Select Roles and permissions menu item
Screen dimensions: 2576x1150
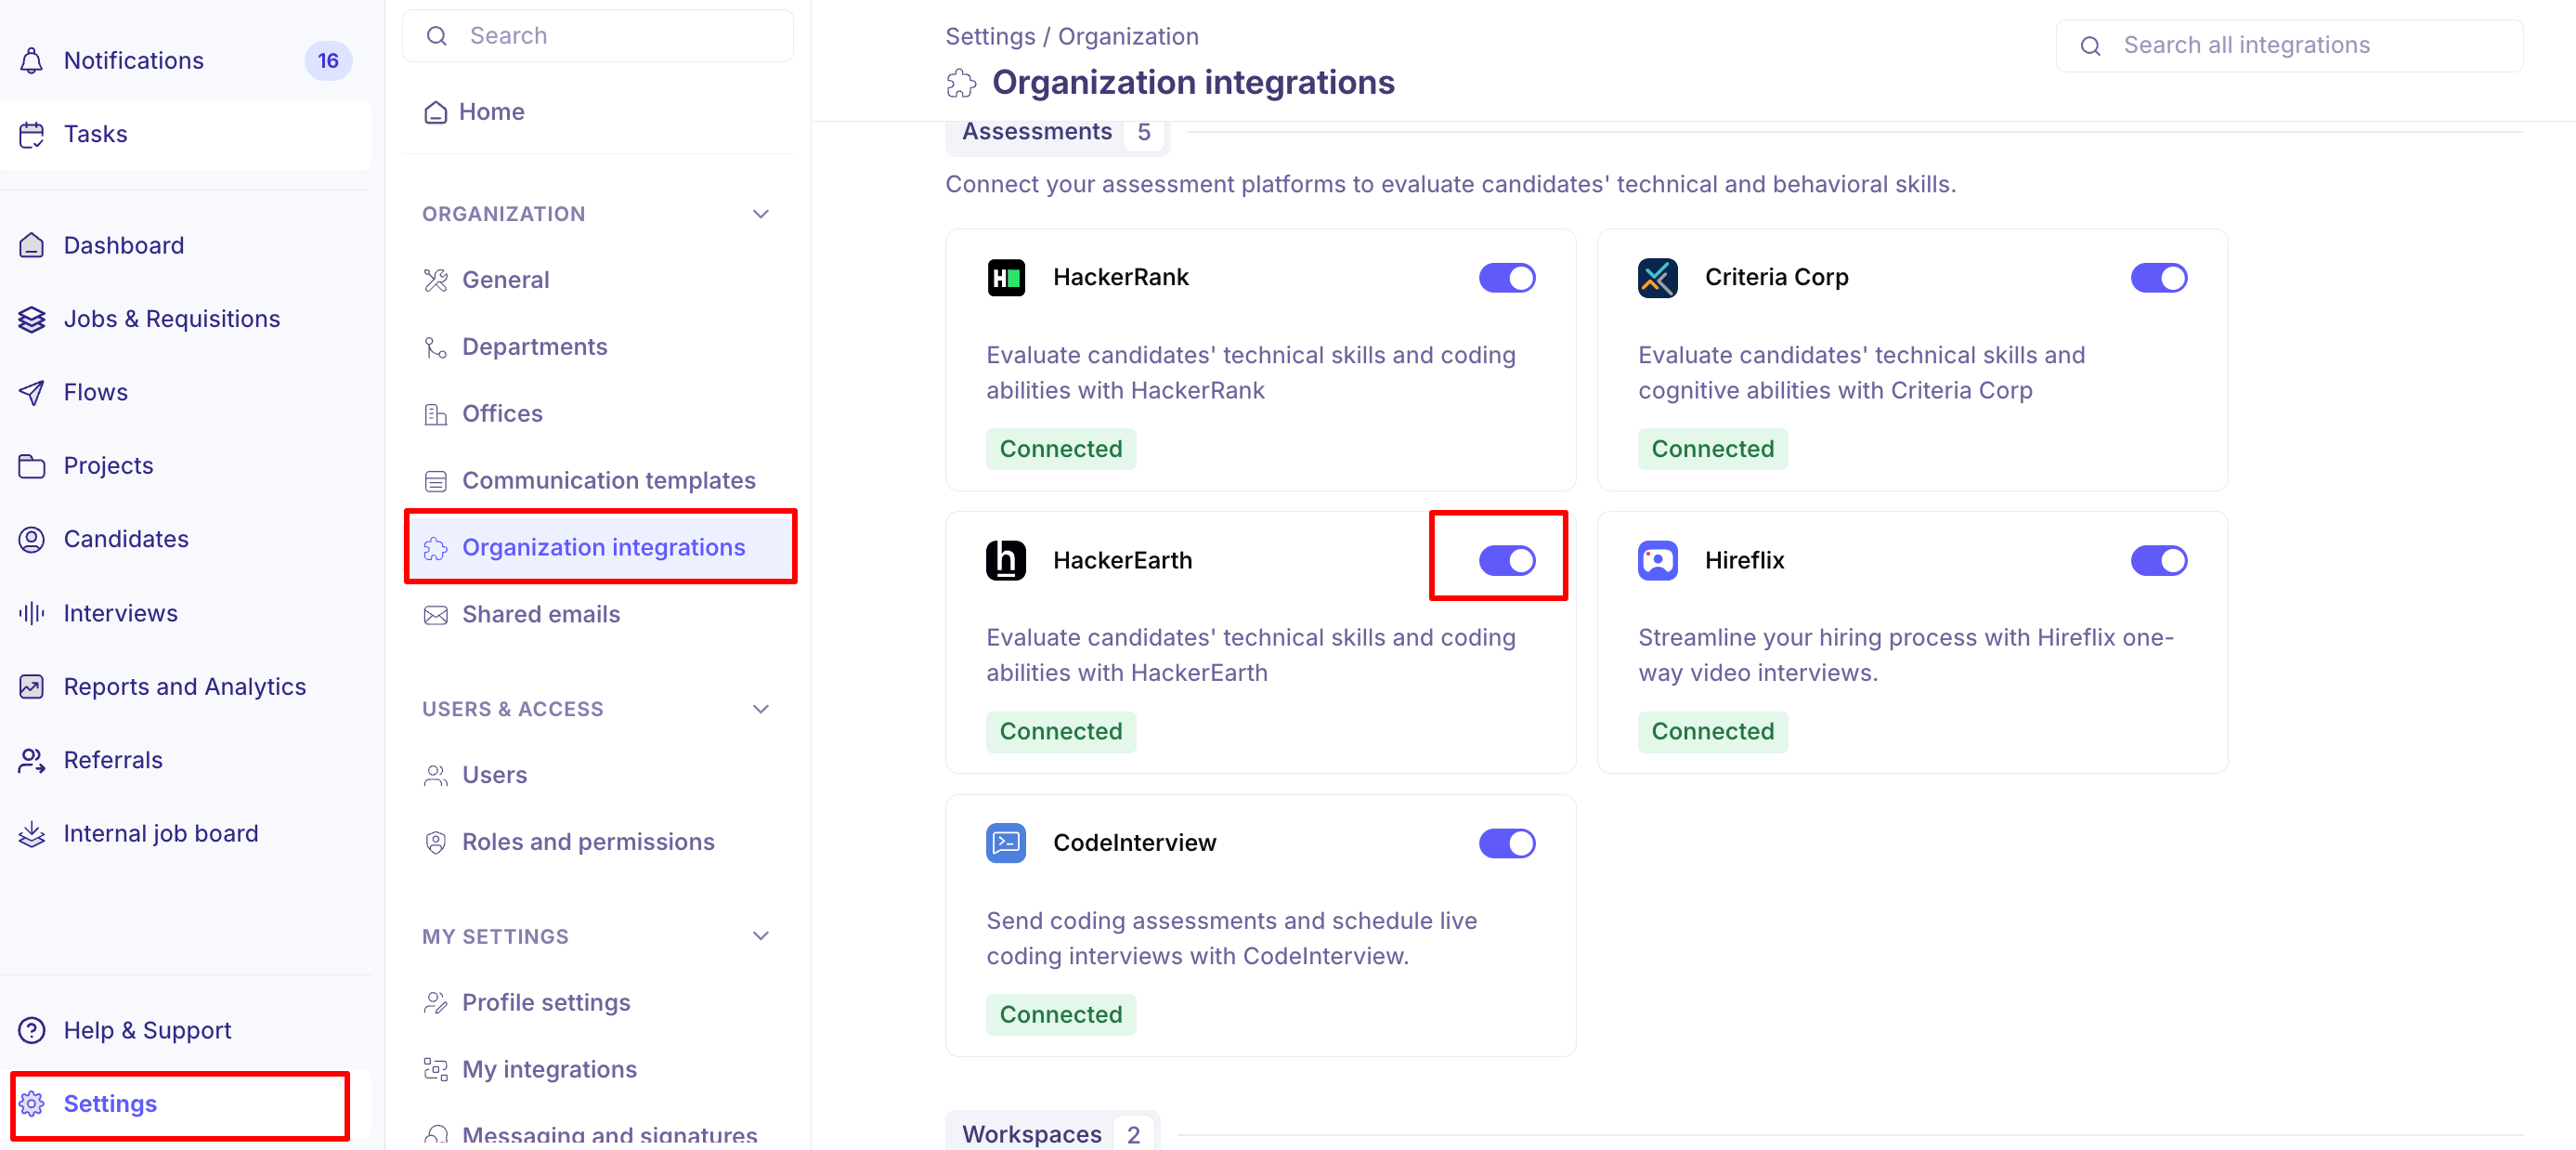tap(599, 842)
